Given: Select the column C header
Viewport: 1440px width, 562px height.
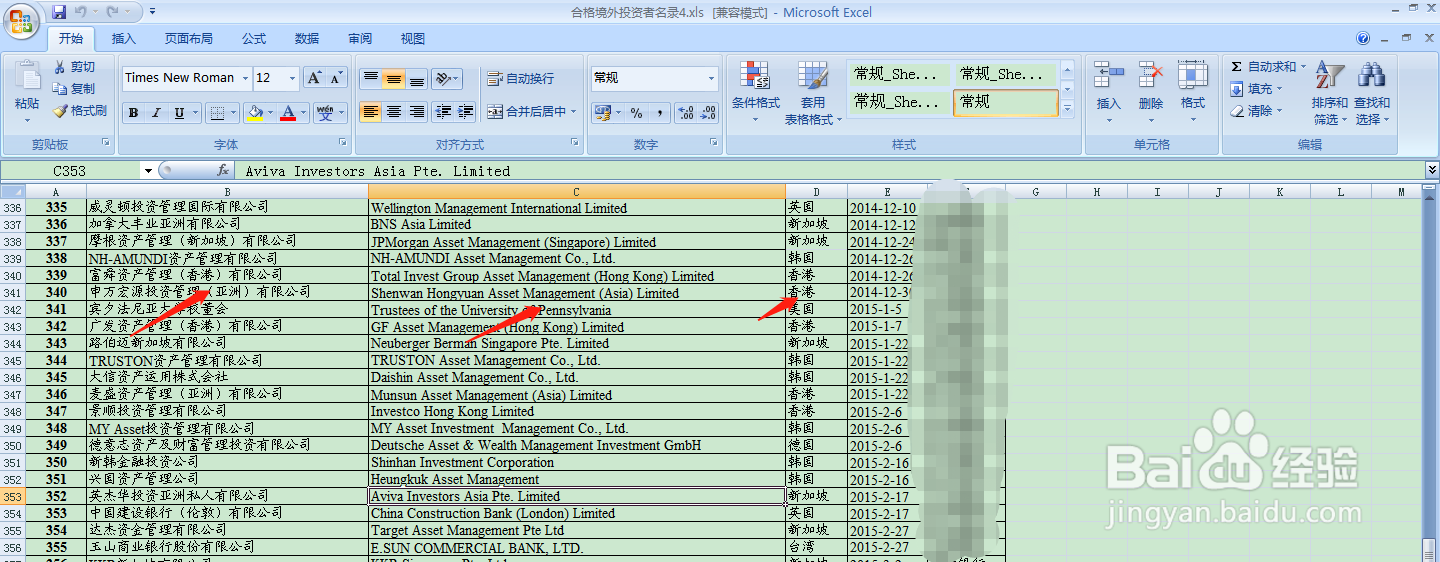Looking at the screenshot, I should pos(576,192).
